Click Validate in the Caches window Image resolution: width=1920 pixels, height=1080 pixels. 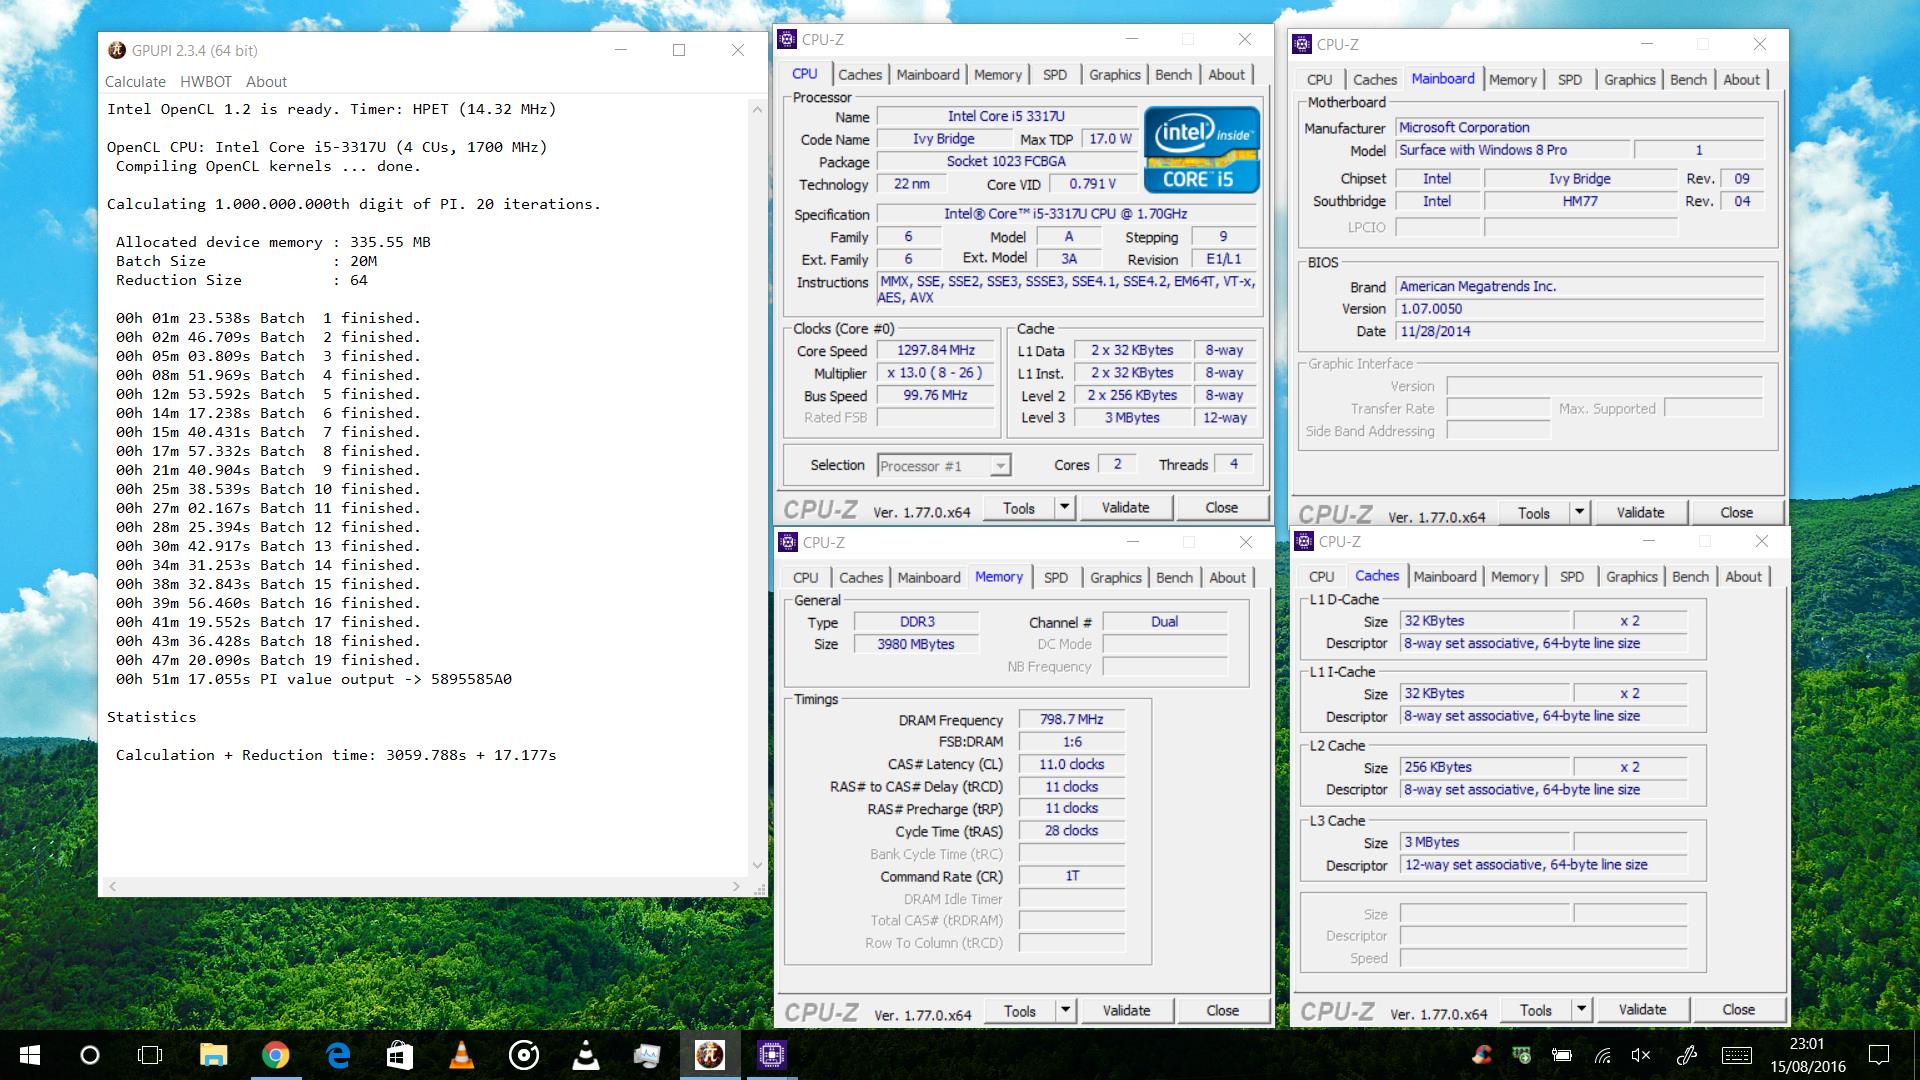[1642, 1009]
